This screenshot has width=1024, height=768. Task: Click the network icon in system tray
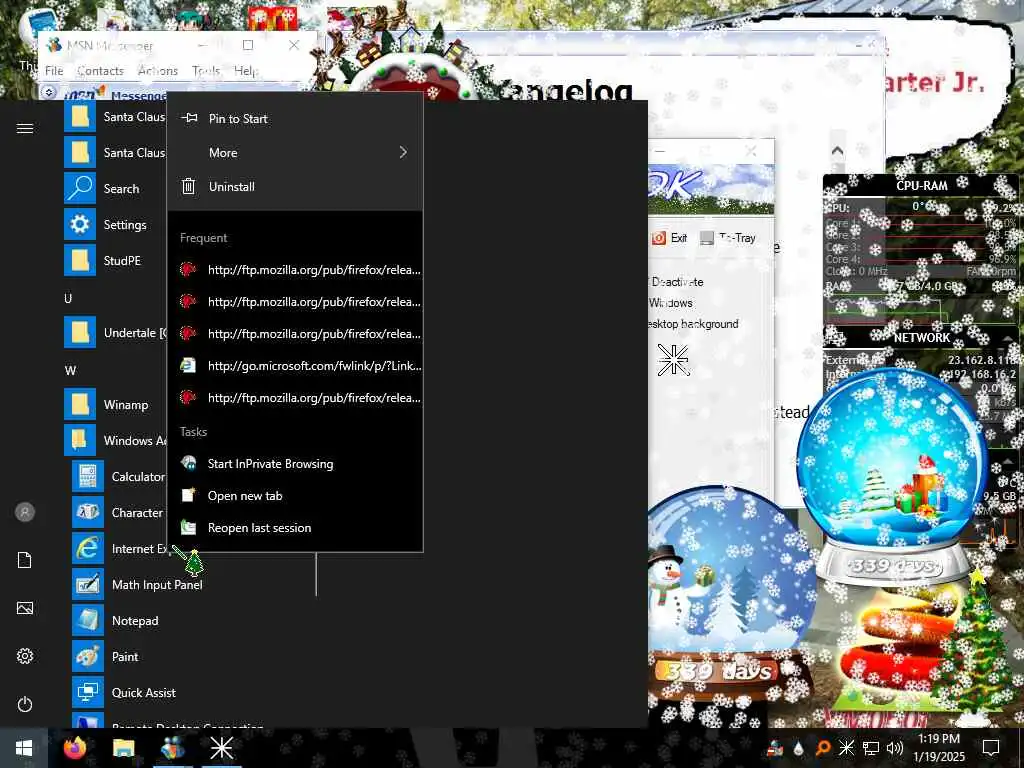click(871, 748)
